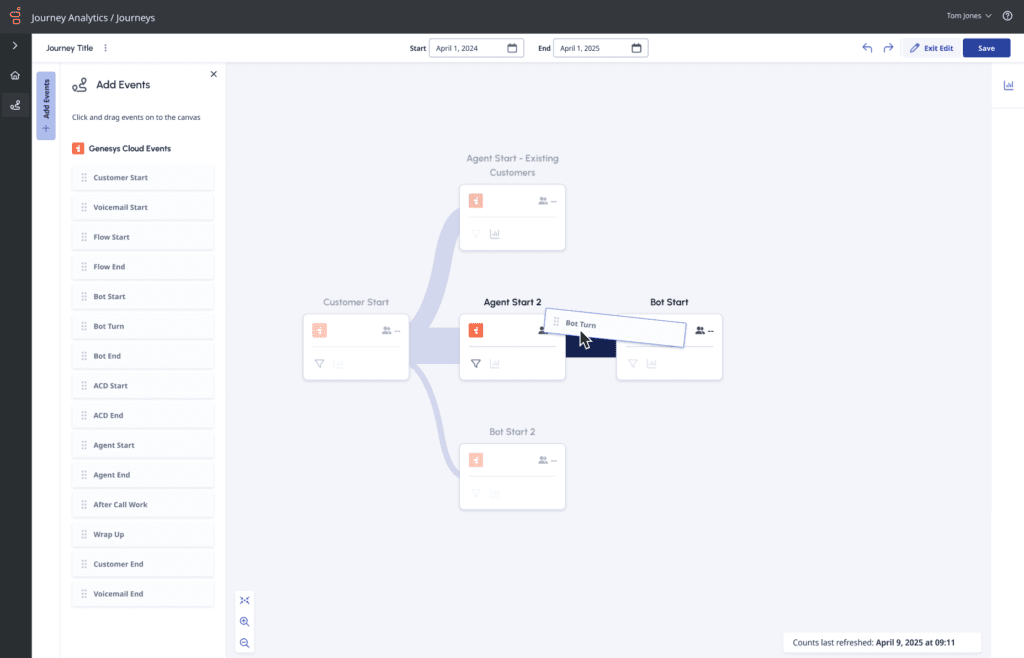Click the Genesys Cloud logo
Viewport: 1024px width, 658px height.
click(15, 16)
